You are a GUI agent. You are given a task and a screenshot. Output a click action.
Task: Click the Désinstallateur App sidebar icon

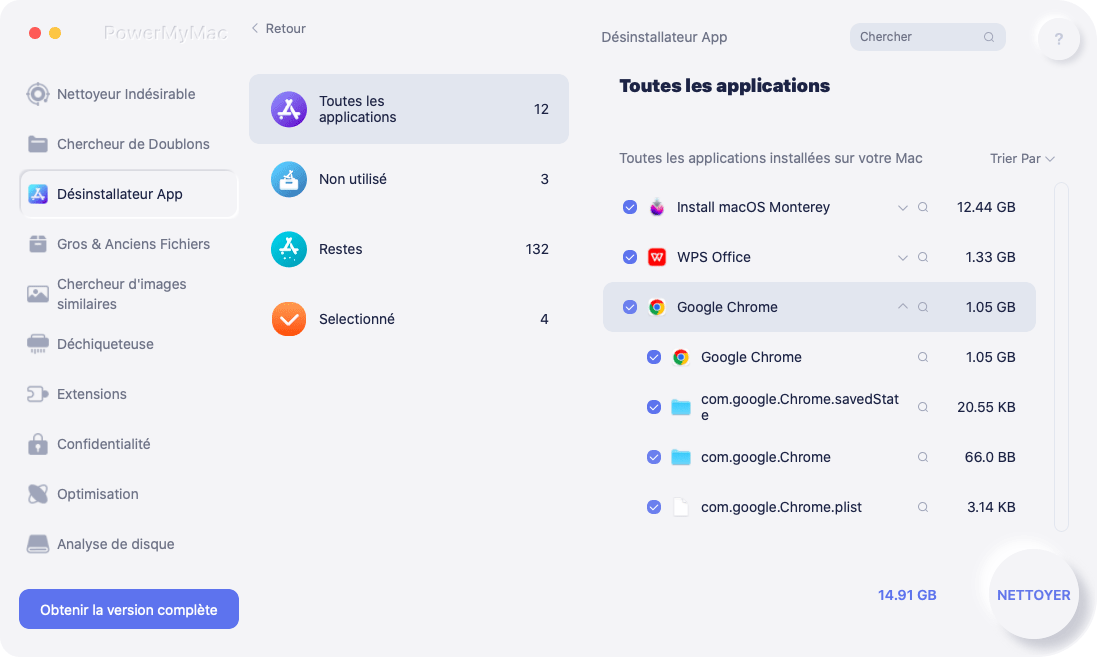click(38, 194)
